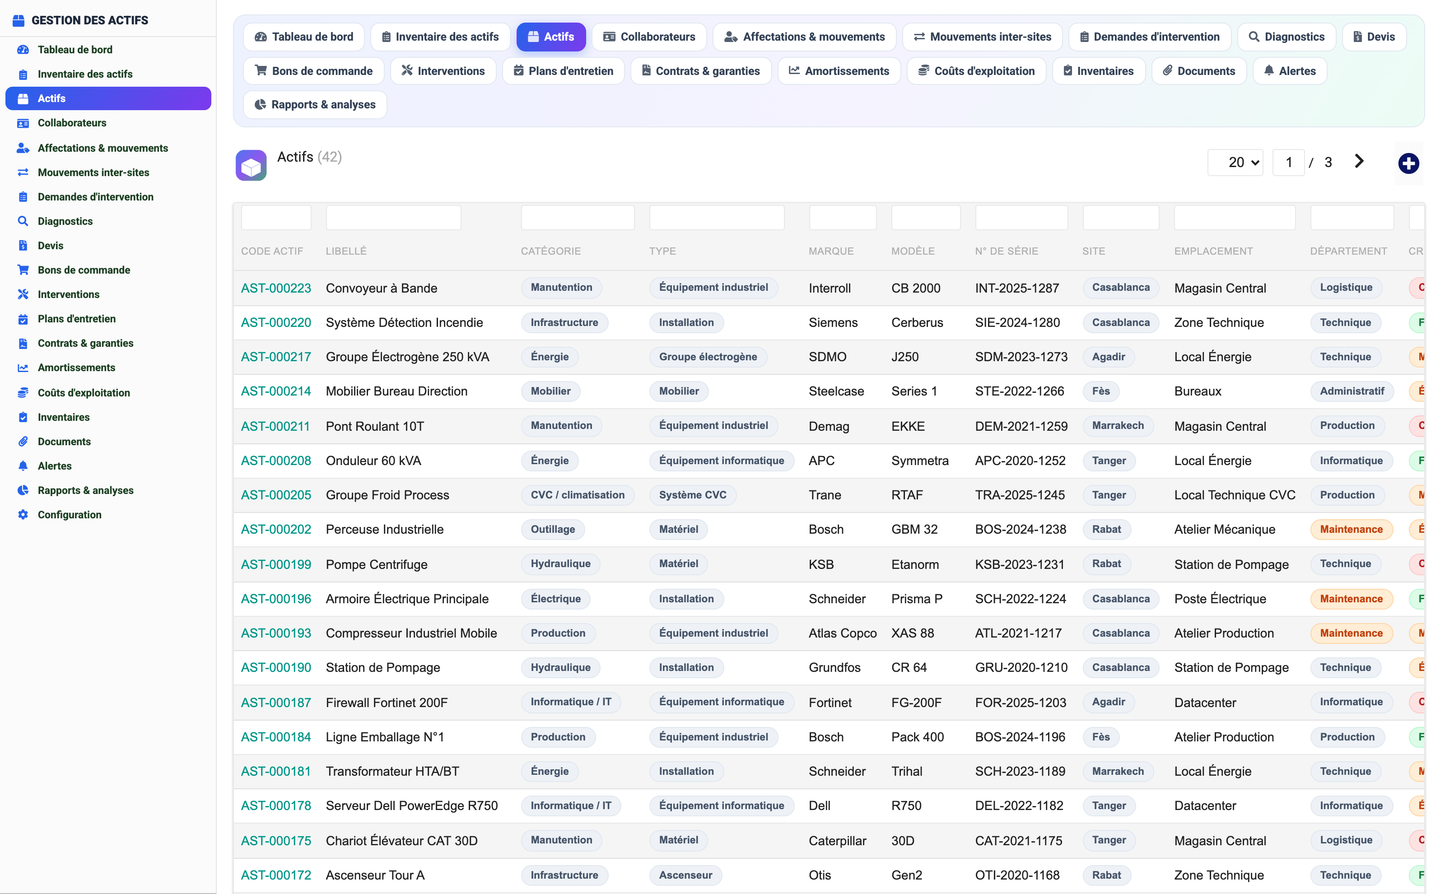Image resolution: width=1445 pixels, height=894 pixels.
Task: Open the Affectations & mouvements tab
Action: [x=804, y=37]
